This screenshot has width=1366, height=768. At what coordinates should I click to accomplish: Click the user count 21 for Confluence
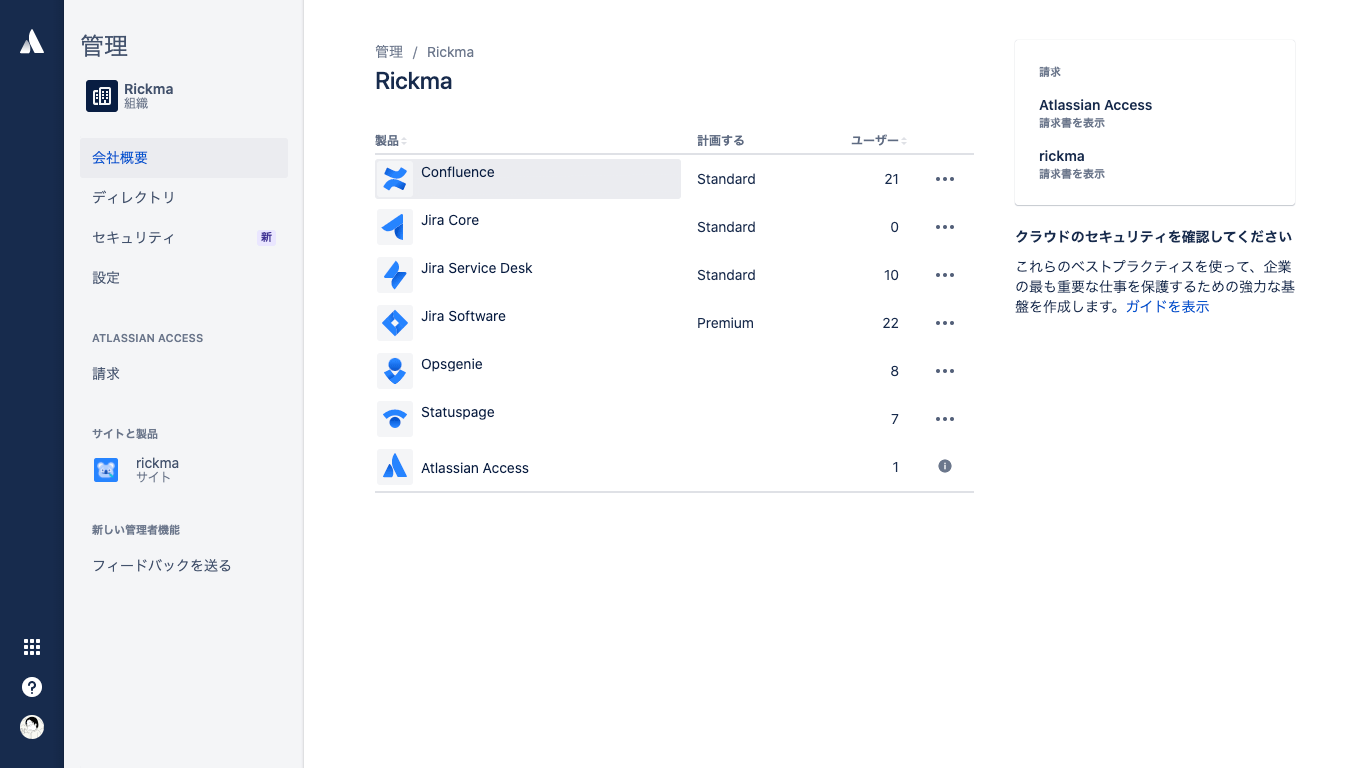(891, 179)
